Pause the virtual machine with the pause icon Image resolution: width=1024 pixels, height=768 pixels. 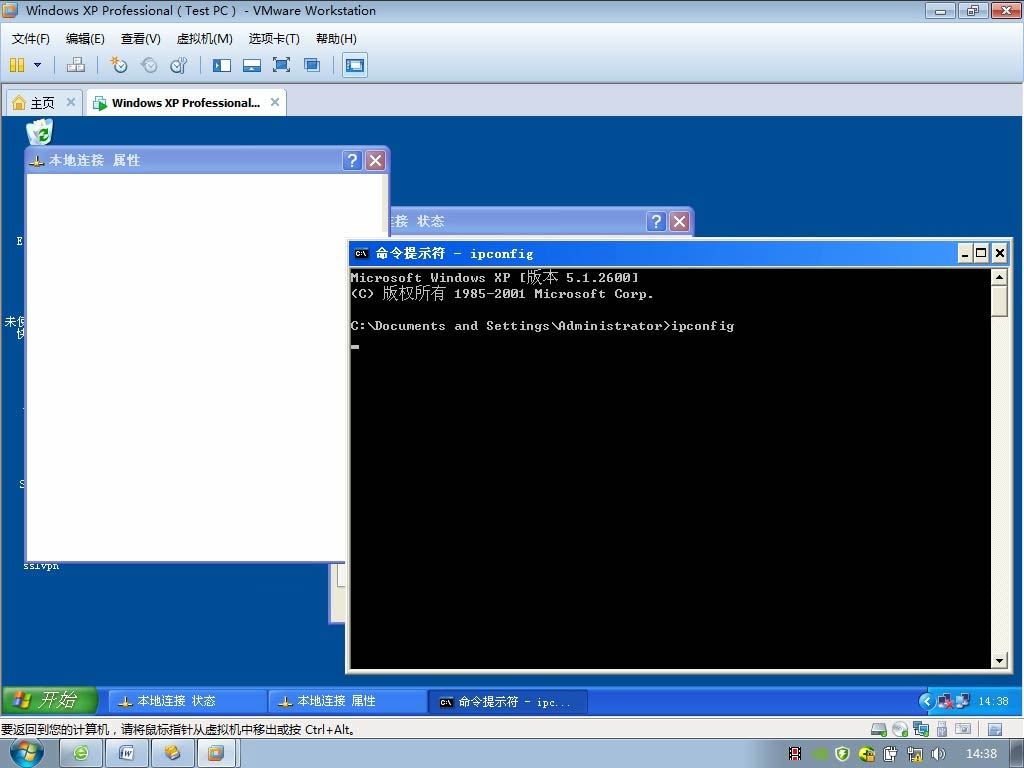pos(18,65)
